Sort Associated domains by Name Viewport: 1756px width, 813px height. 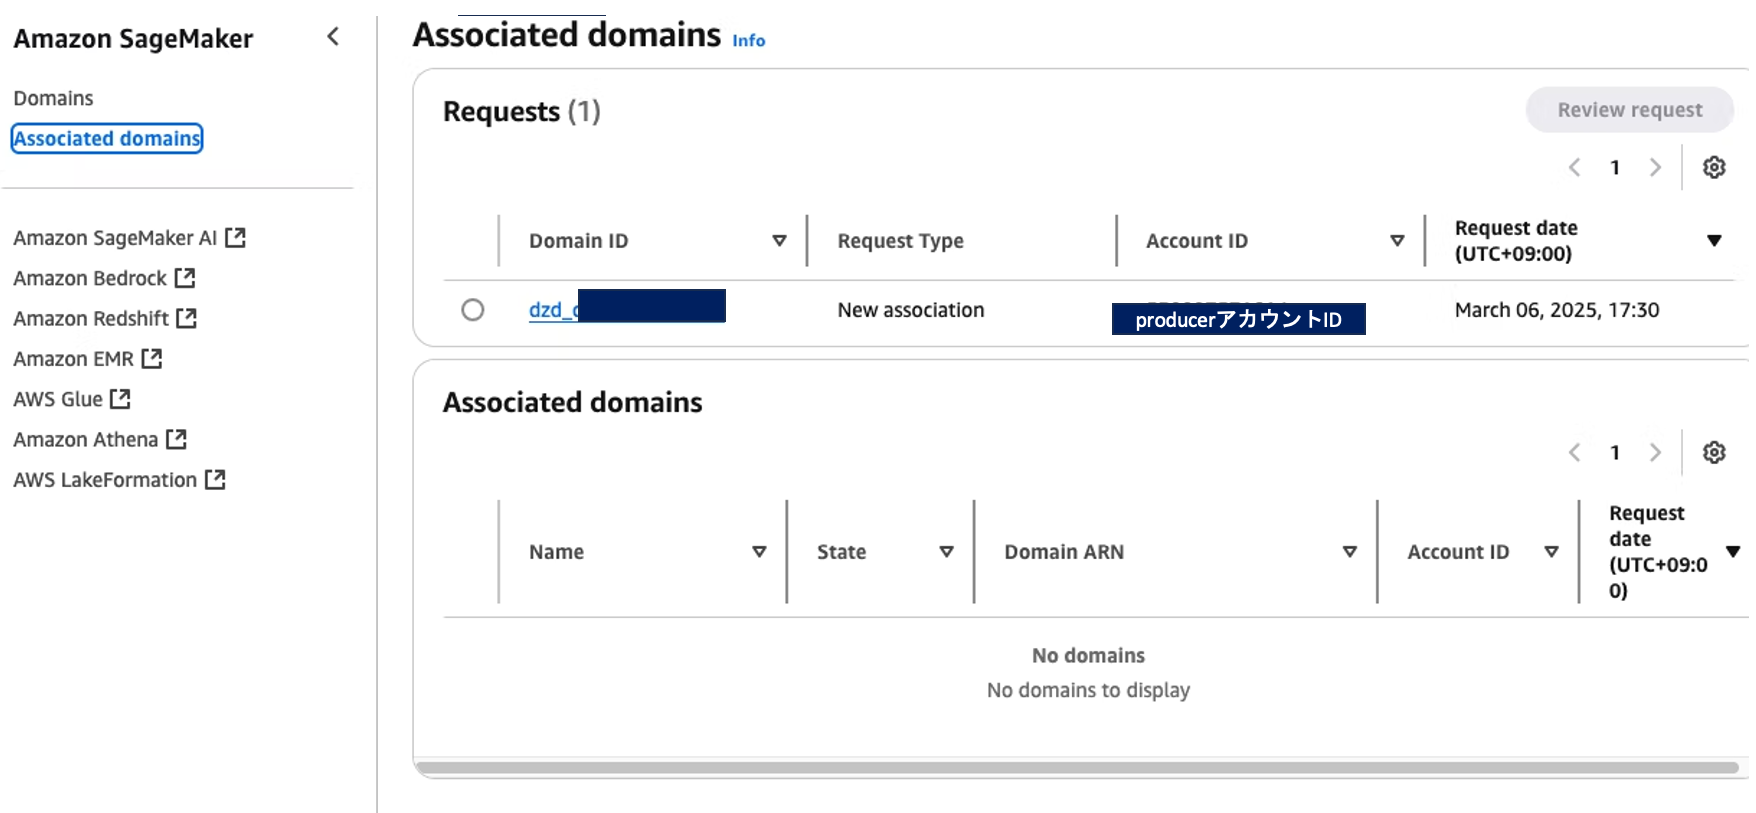click(x=759, y=551)
